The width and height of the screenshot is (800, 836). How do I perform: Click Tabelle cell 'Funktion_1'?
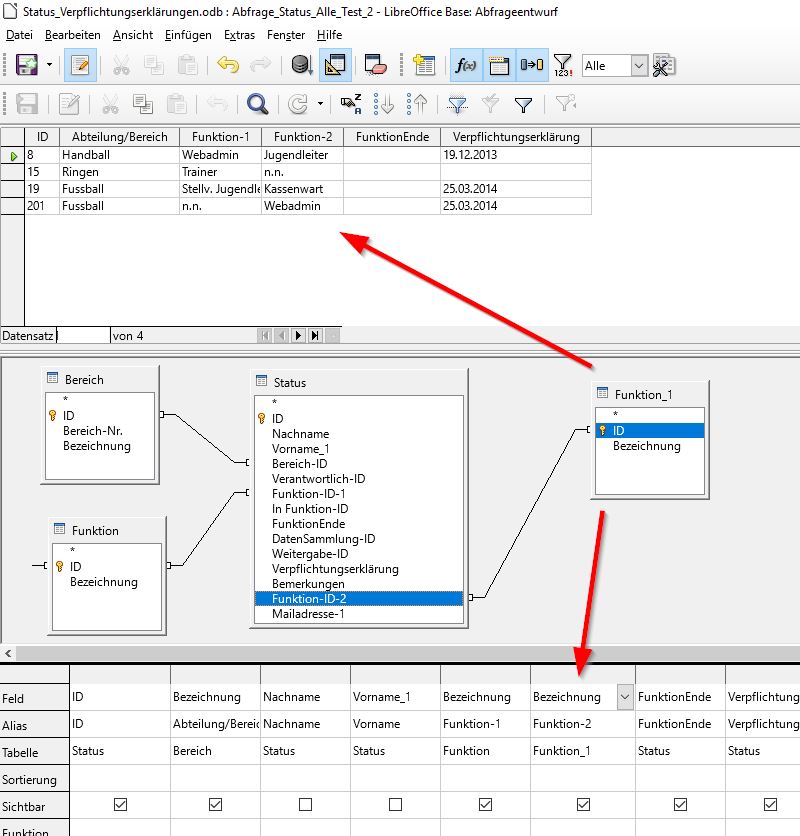click(x=582, y=751)
